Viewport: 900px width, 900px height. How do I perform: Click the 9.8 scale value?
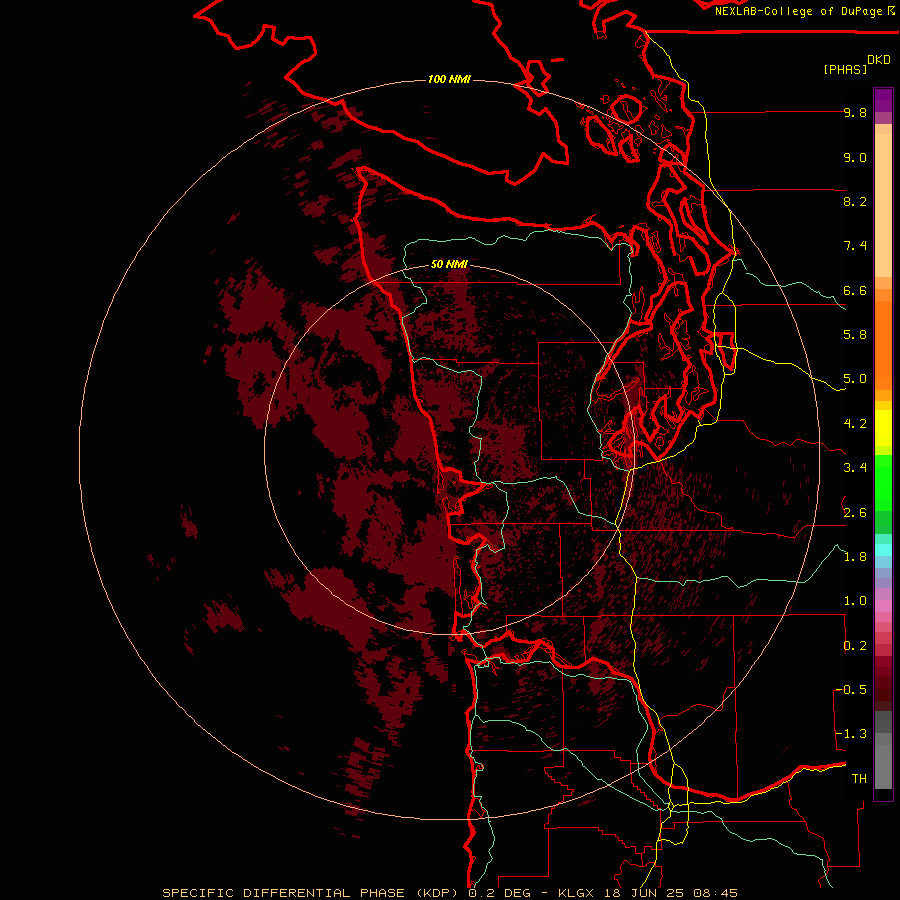(x=855, y=112)
